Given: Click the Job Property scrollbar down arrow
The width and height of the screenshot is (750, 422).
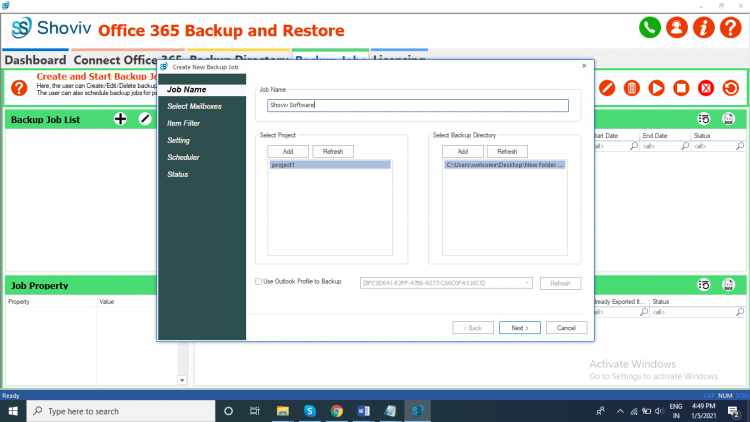Looking at the screenshot, I should coord(182,380).
